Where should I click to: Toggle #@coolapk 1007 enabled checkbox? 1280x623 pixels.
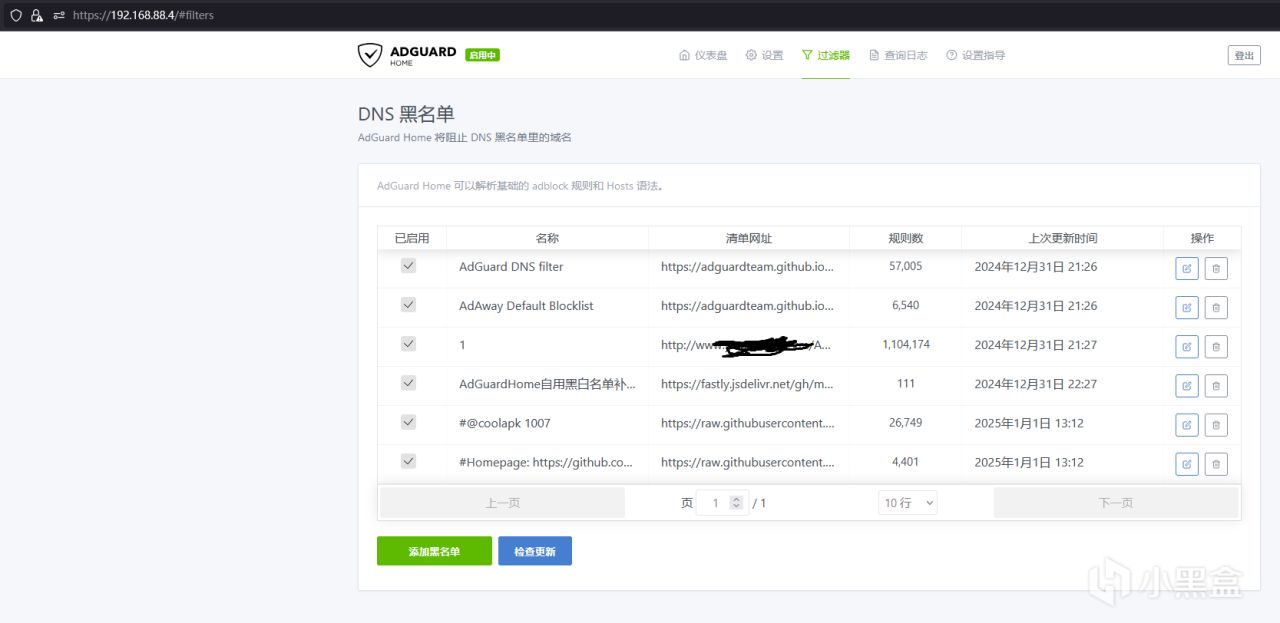point(408,422)
